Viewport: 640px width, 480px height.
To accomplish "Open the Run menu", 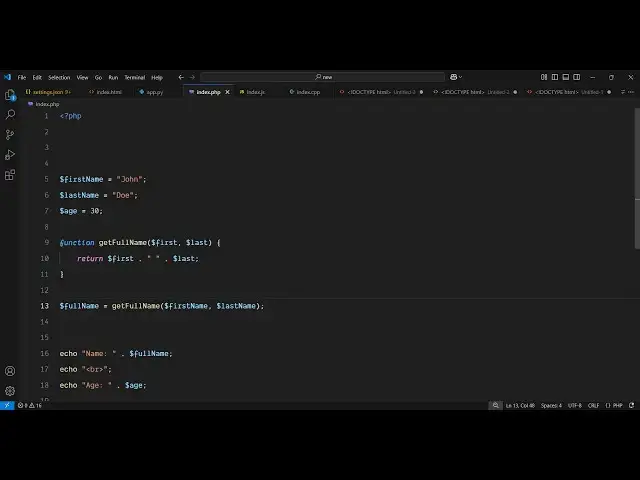I will pyautogui.click(x=113, y=78).
